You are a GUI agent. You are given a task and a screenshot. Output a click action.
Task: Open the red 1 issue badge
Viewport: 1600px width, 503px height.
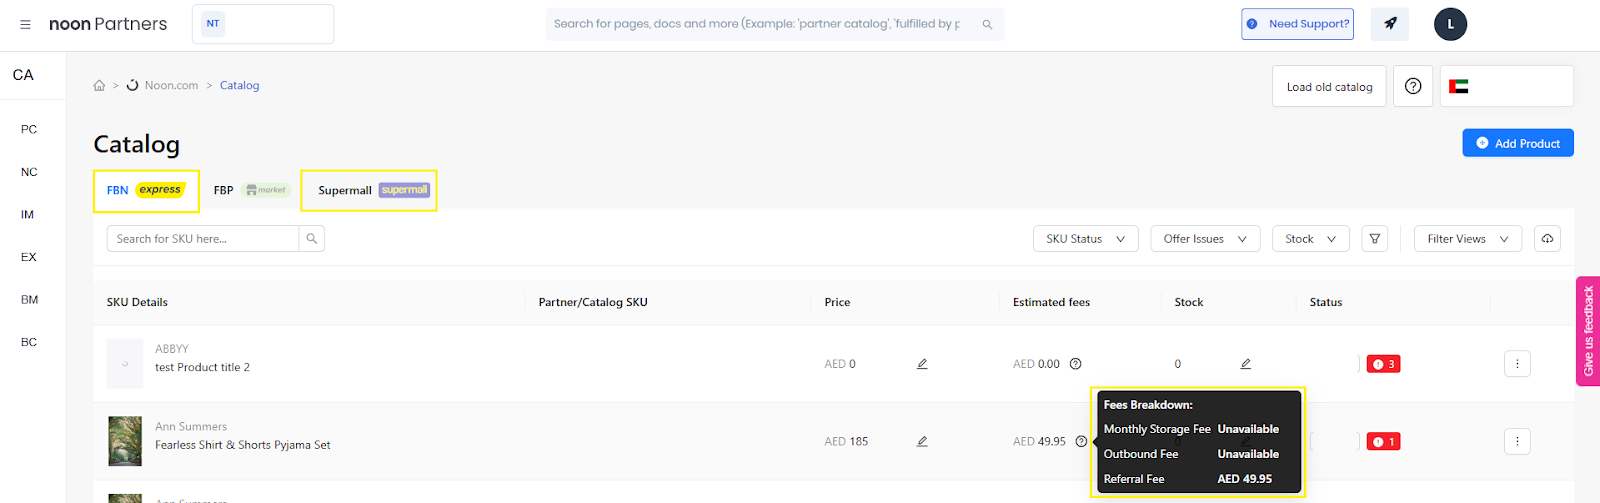pyautogui.click(x=1384, y=442)
